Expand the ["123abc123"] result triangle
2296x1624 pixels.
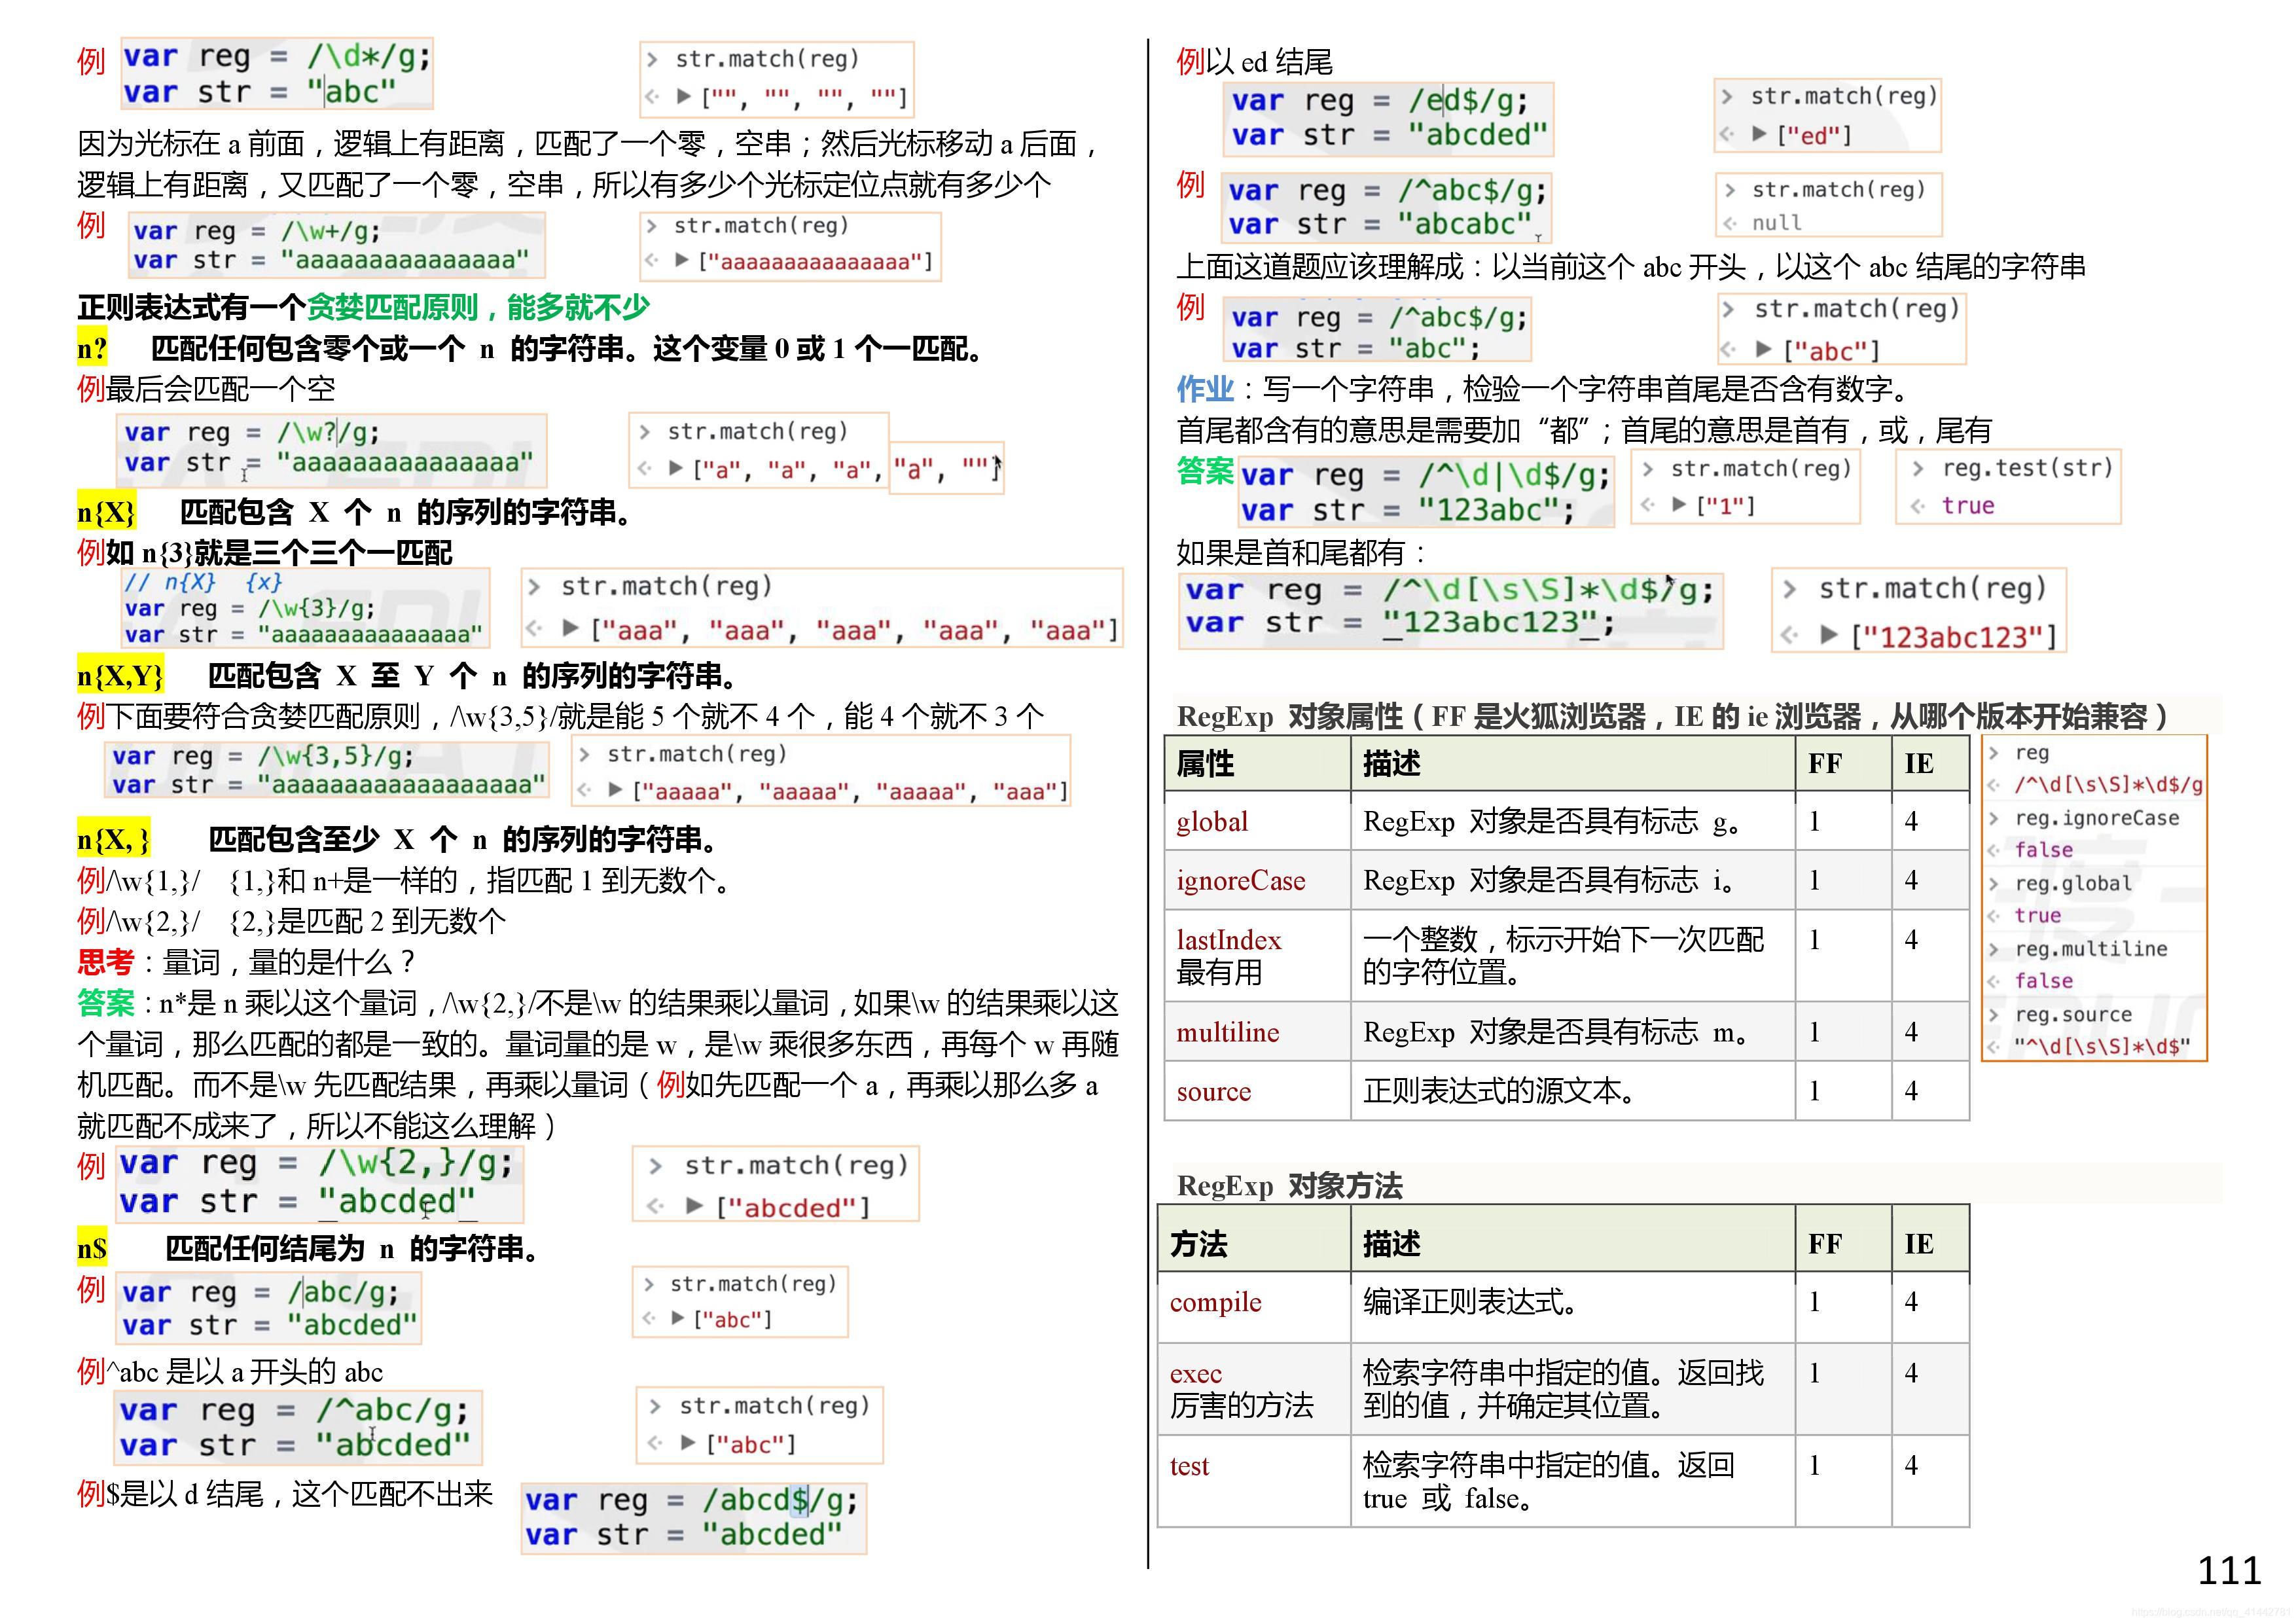click(x=1829, y=635)
